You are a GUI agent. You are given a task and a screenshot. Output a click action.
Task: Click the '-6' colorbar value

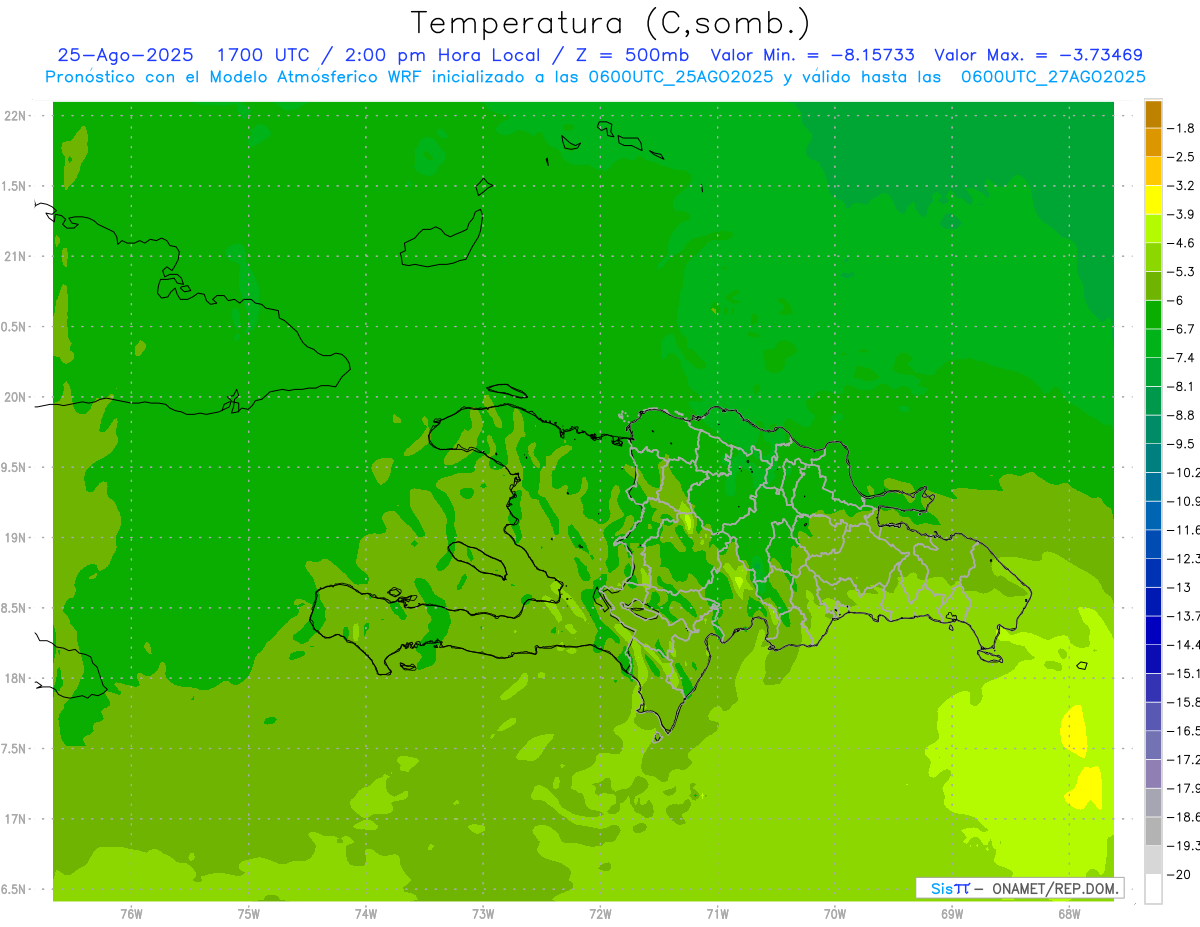(x=1176, y=300)
